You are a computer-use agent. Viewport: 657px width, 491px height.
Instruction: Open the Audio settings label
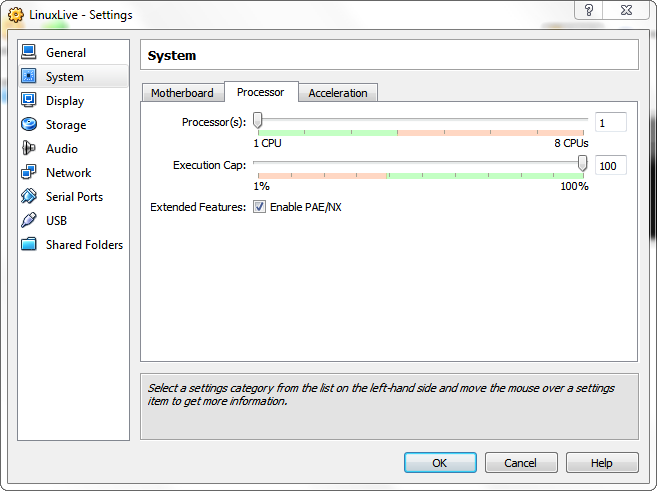62,149
